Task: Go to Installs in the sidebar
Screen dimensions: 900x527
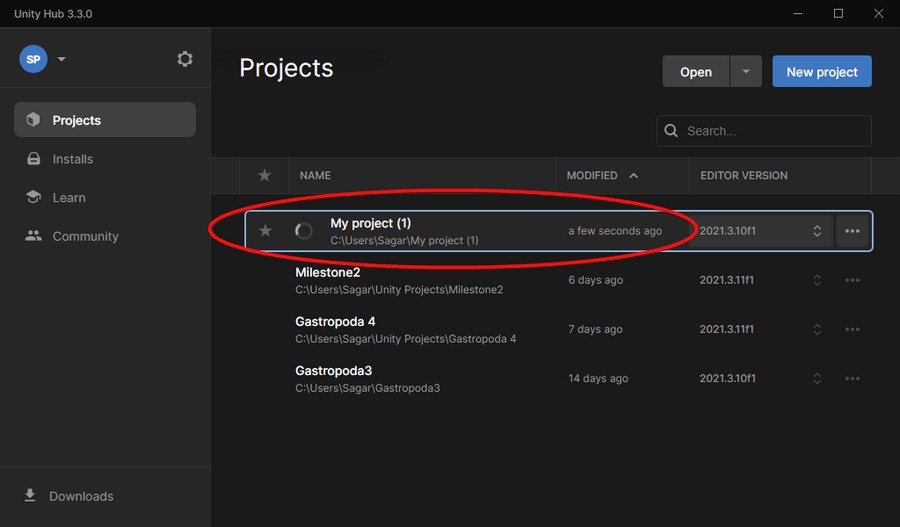Action: (x=72, y=159)
